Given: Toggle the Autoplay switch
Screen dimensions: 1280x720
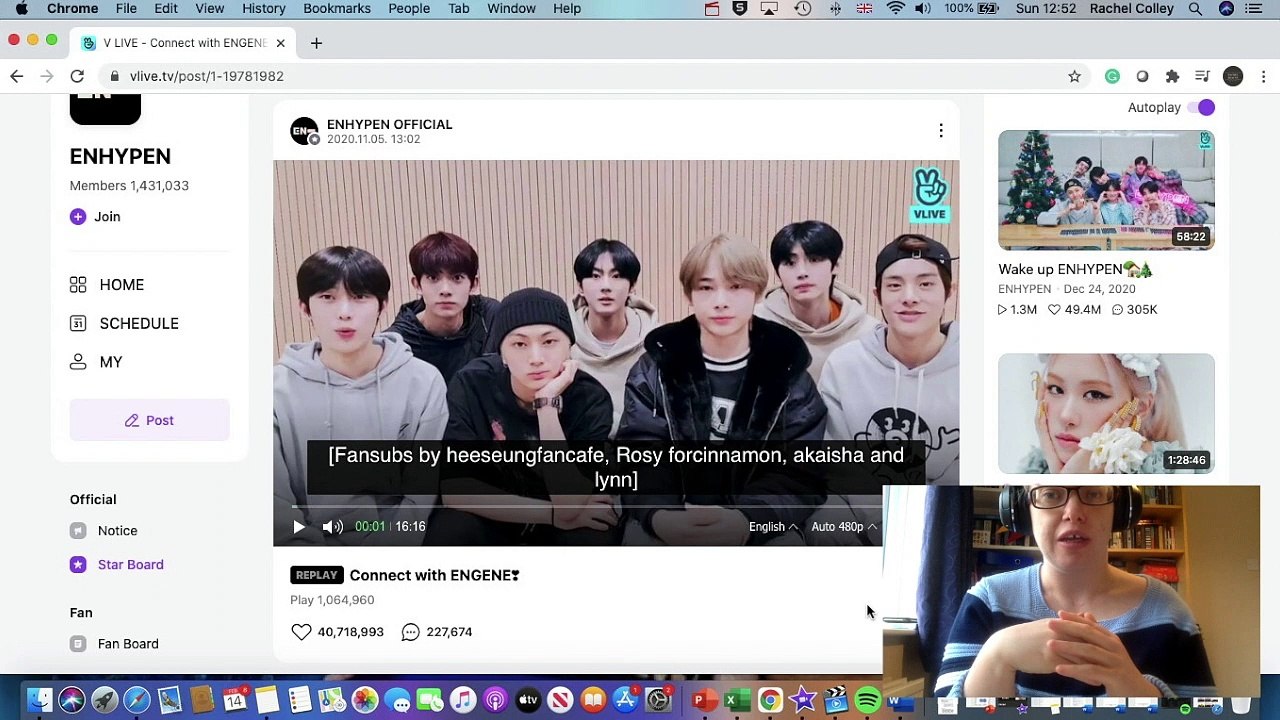Looking at the screenshot, I should 1201,107.
